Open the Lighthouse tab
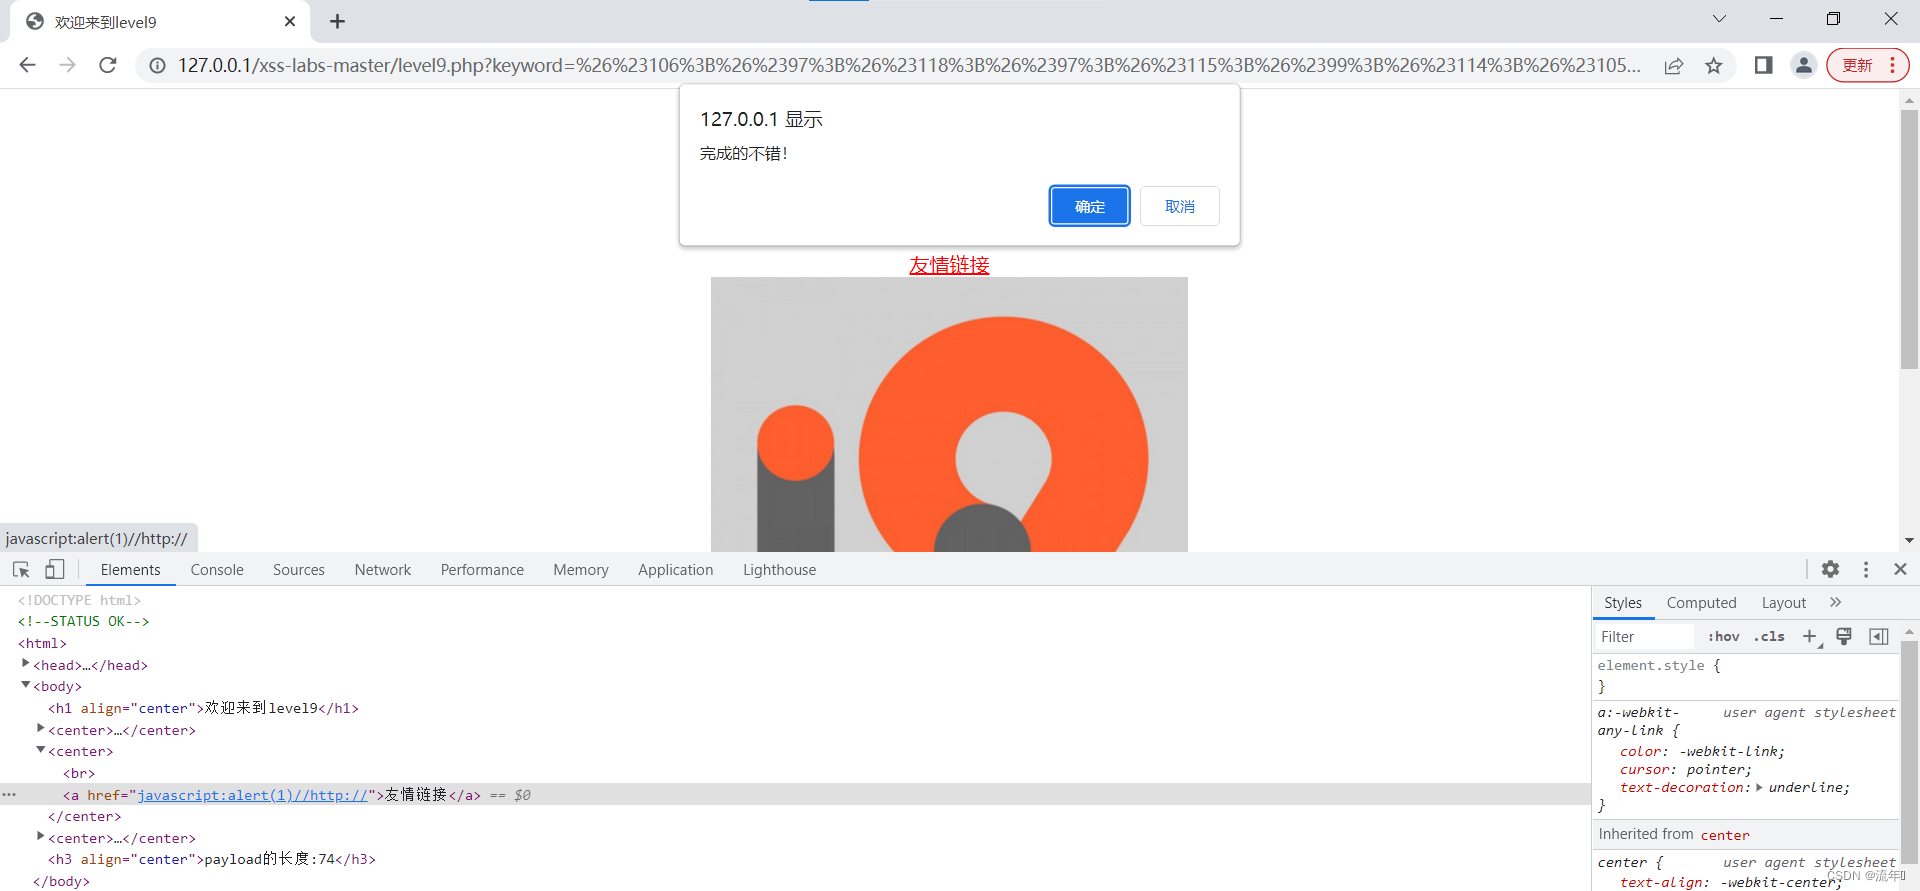The height and width of the screenshot is (891, 1920). coord(779,569)
